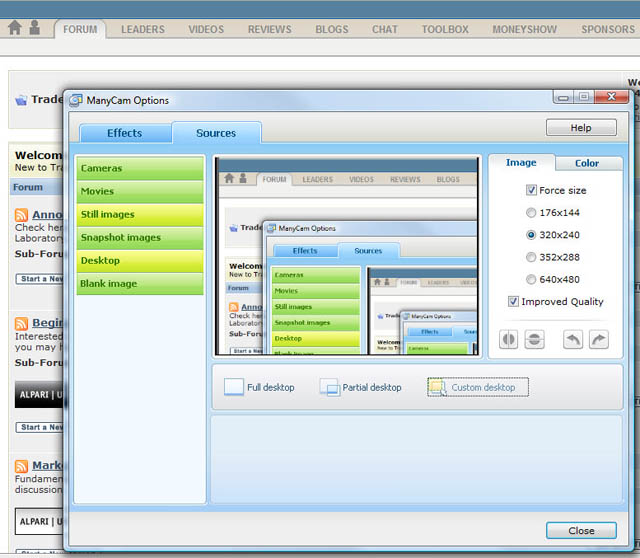Click the Mark forum link
This screenshot has height=558, width=640.
47,465
